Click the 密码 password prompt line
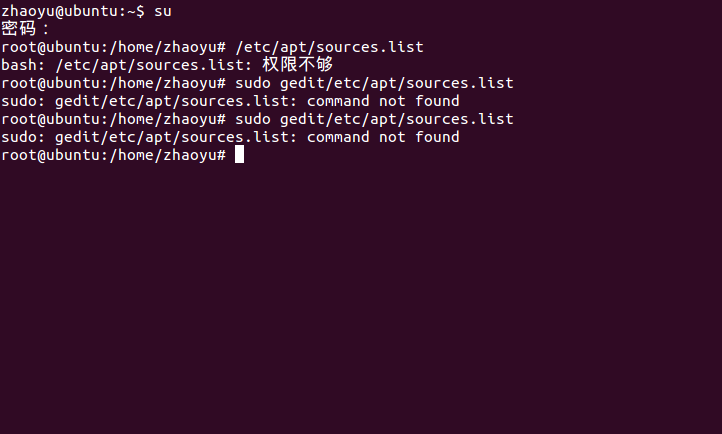 25,29
